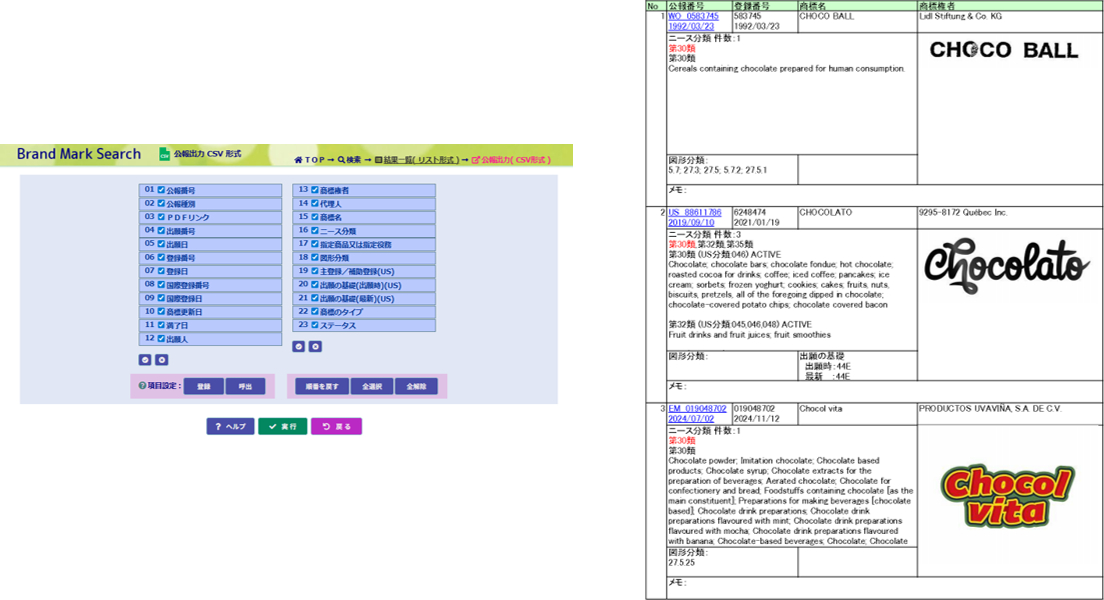Click the 'PRODUCTOS UVAVIÑA, S.A. DE C.V.' cell
The height and width of the screenshot is (600, 1104).
tap(1010, 413)
